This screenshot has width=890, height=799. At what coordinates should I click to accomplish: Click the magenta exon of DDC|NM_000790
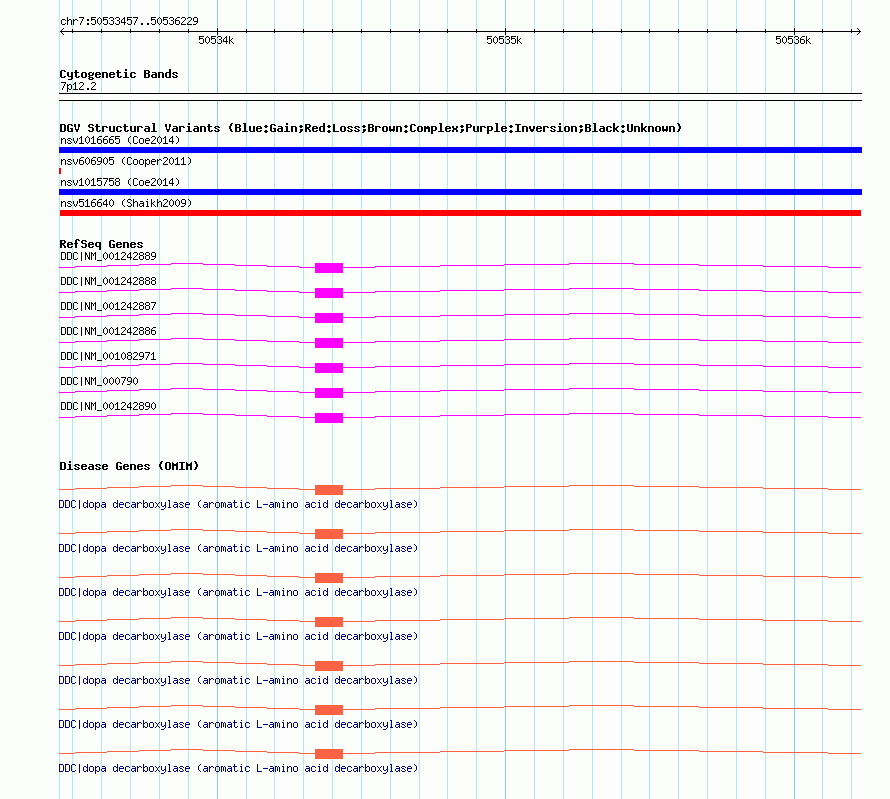(x=329, y=393)
